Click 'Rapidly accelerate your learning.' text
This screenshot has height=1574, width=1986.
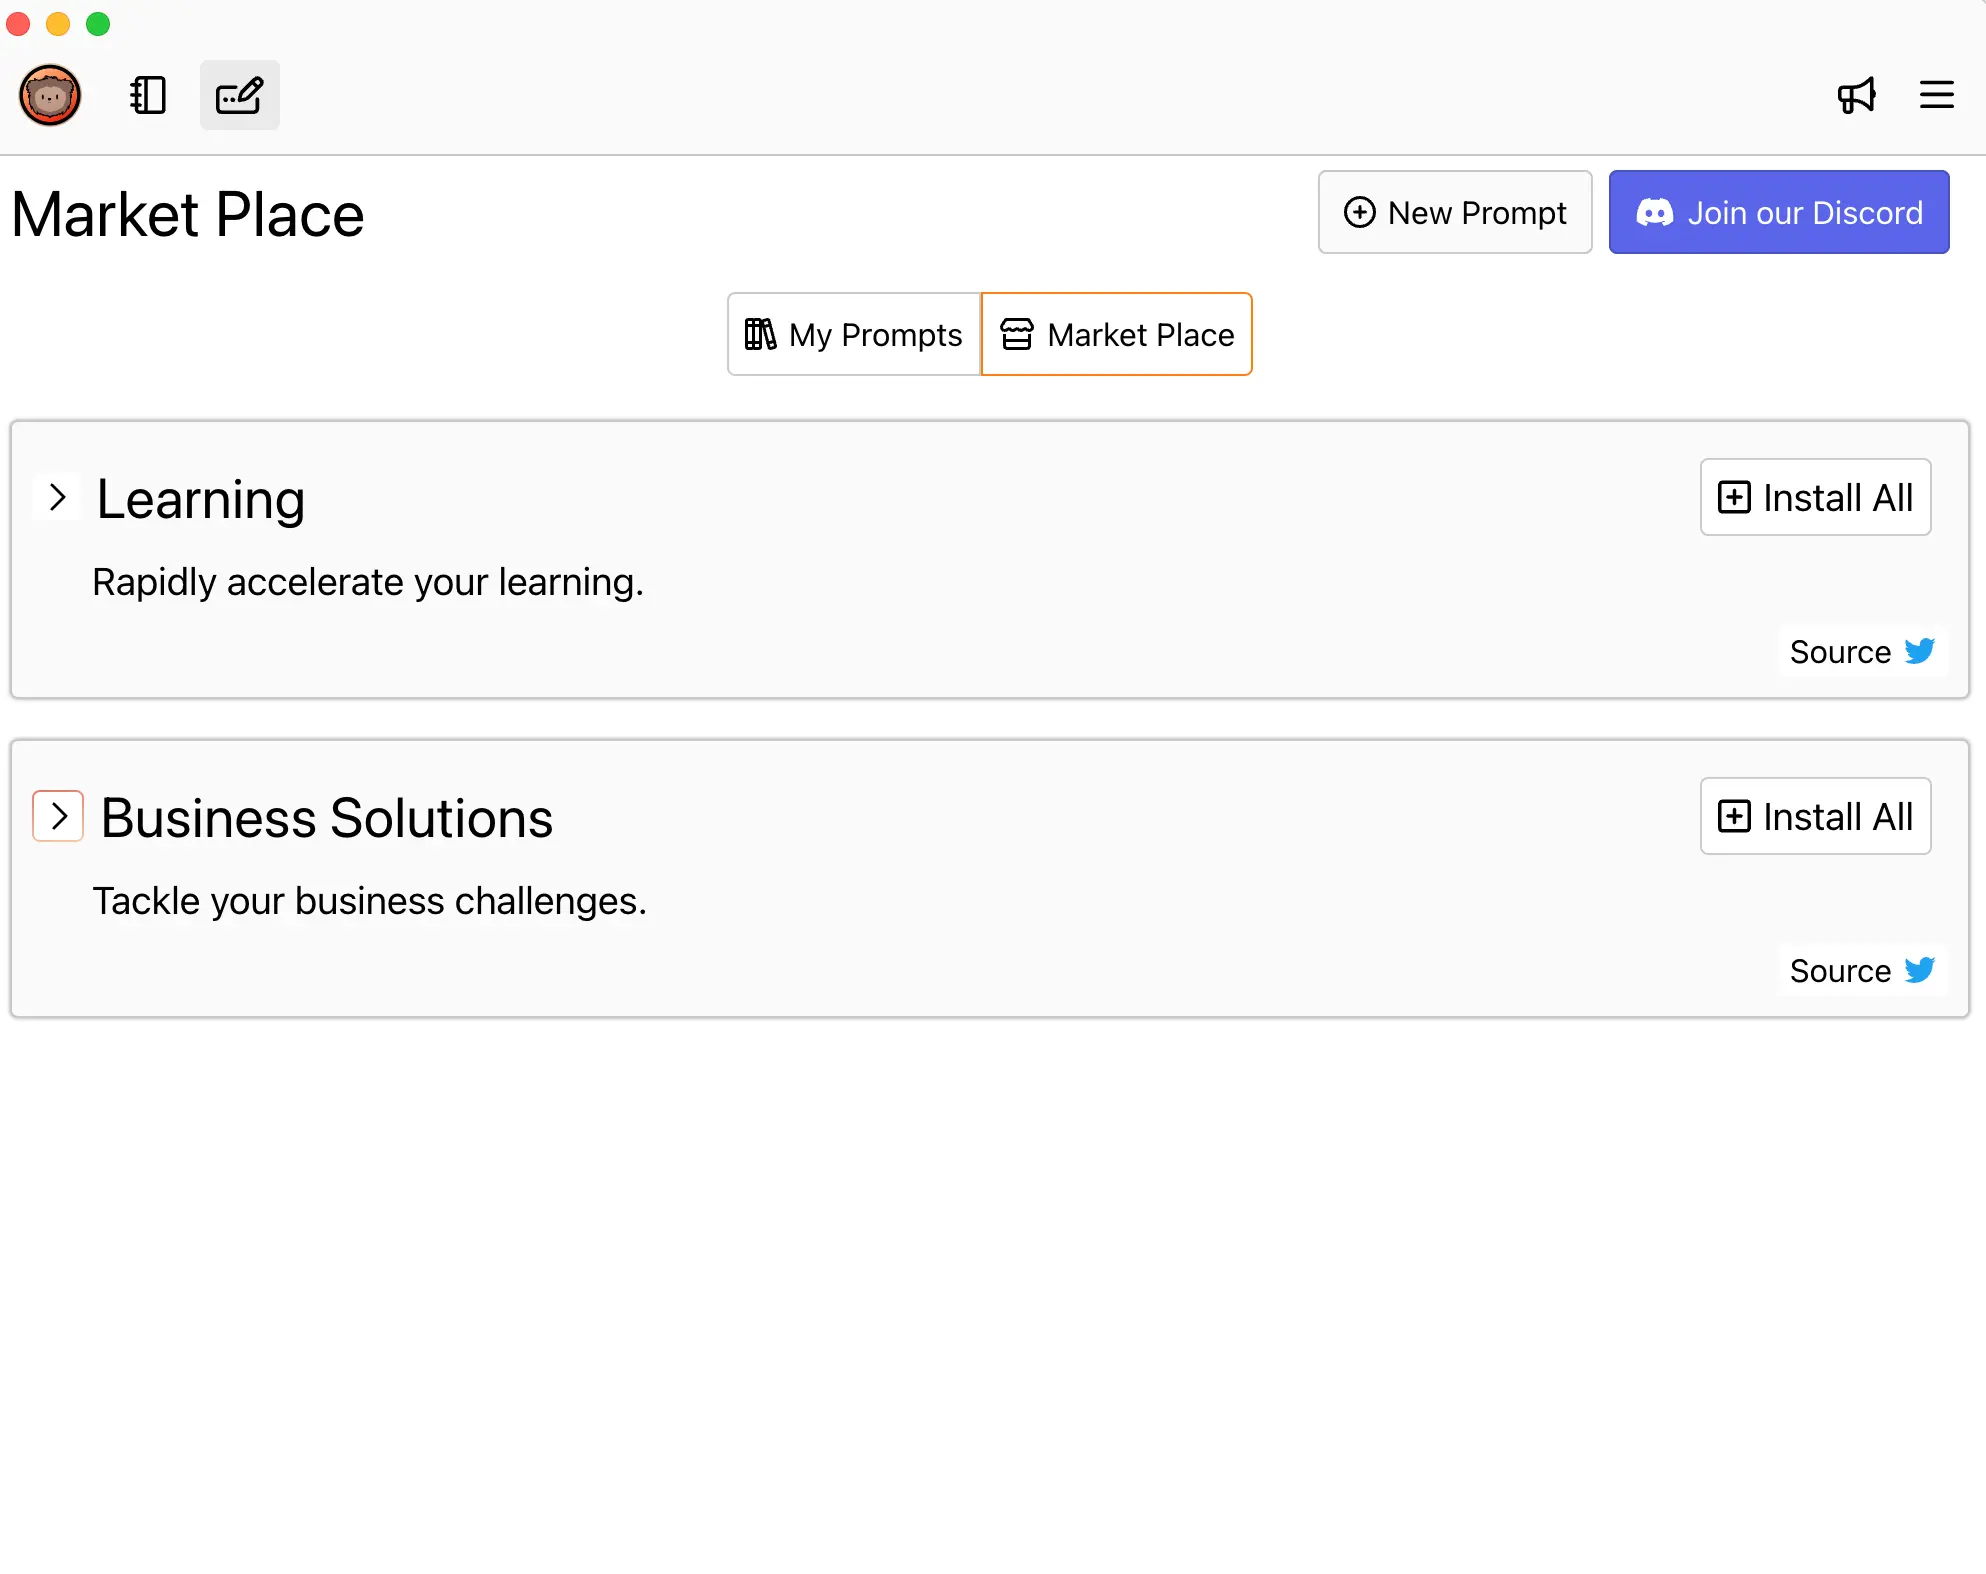(x=368, y=582)
